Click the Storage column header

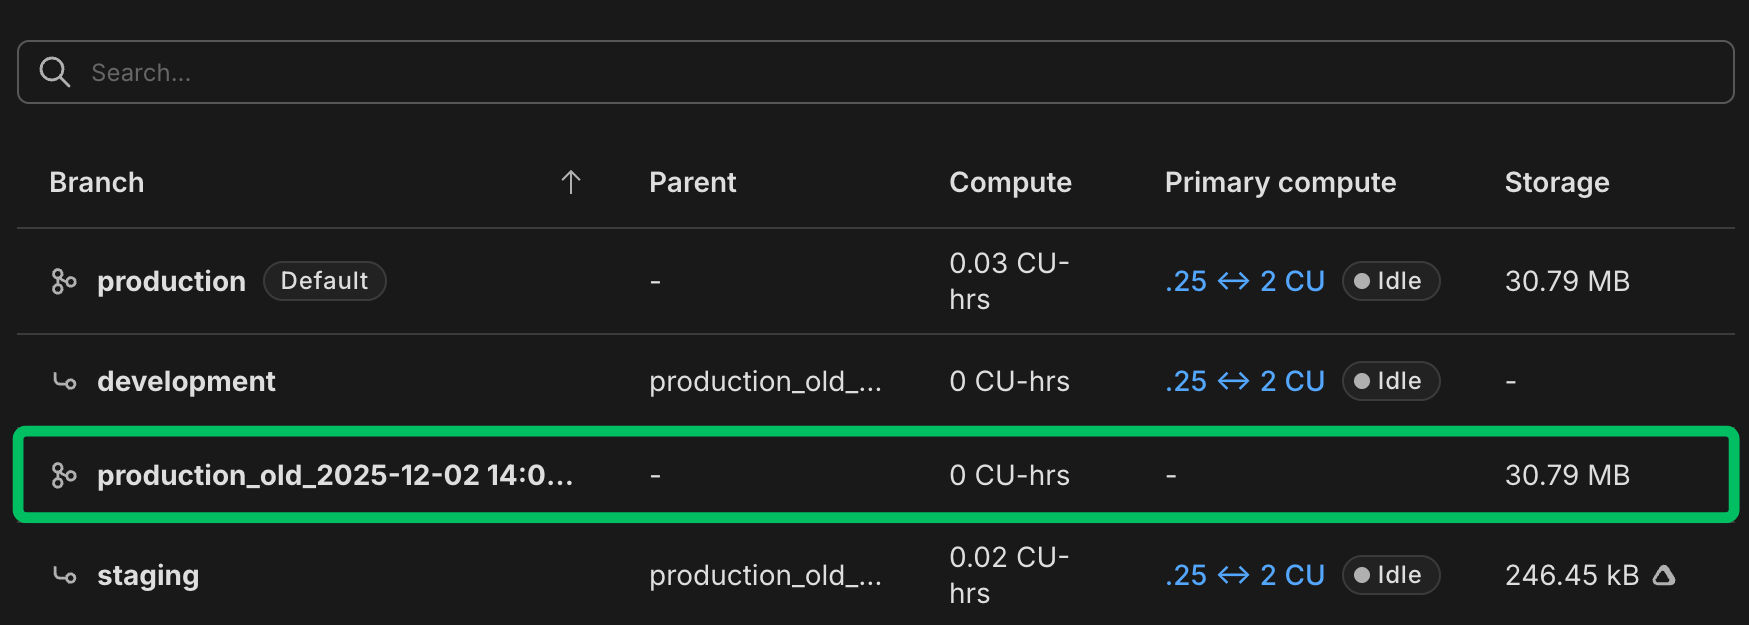coord(1556,182)
